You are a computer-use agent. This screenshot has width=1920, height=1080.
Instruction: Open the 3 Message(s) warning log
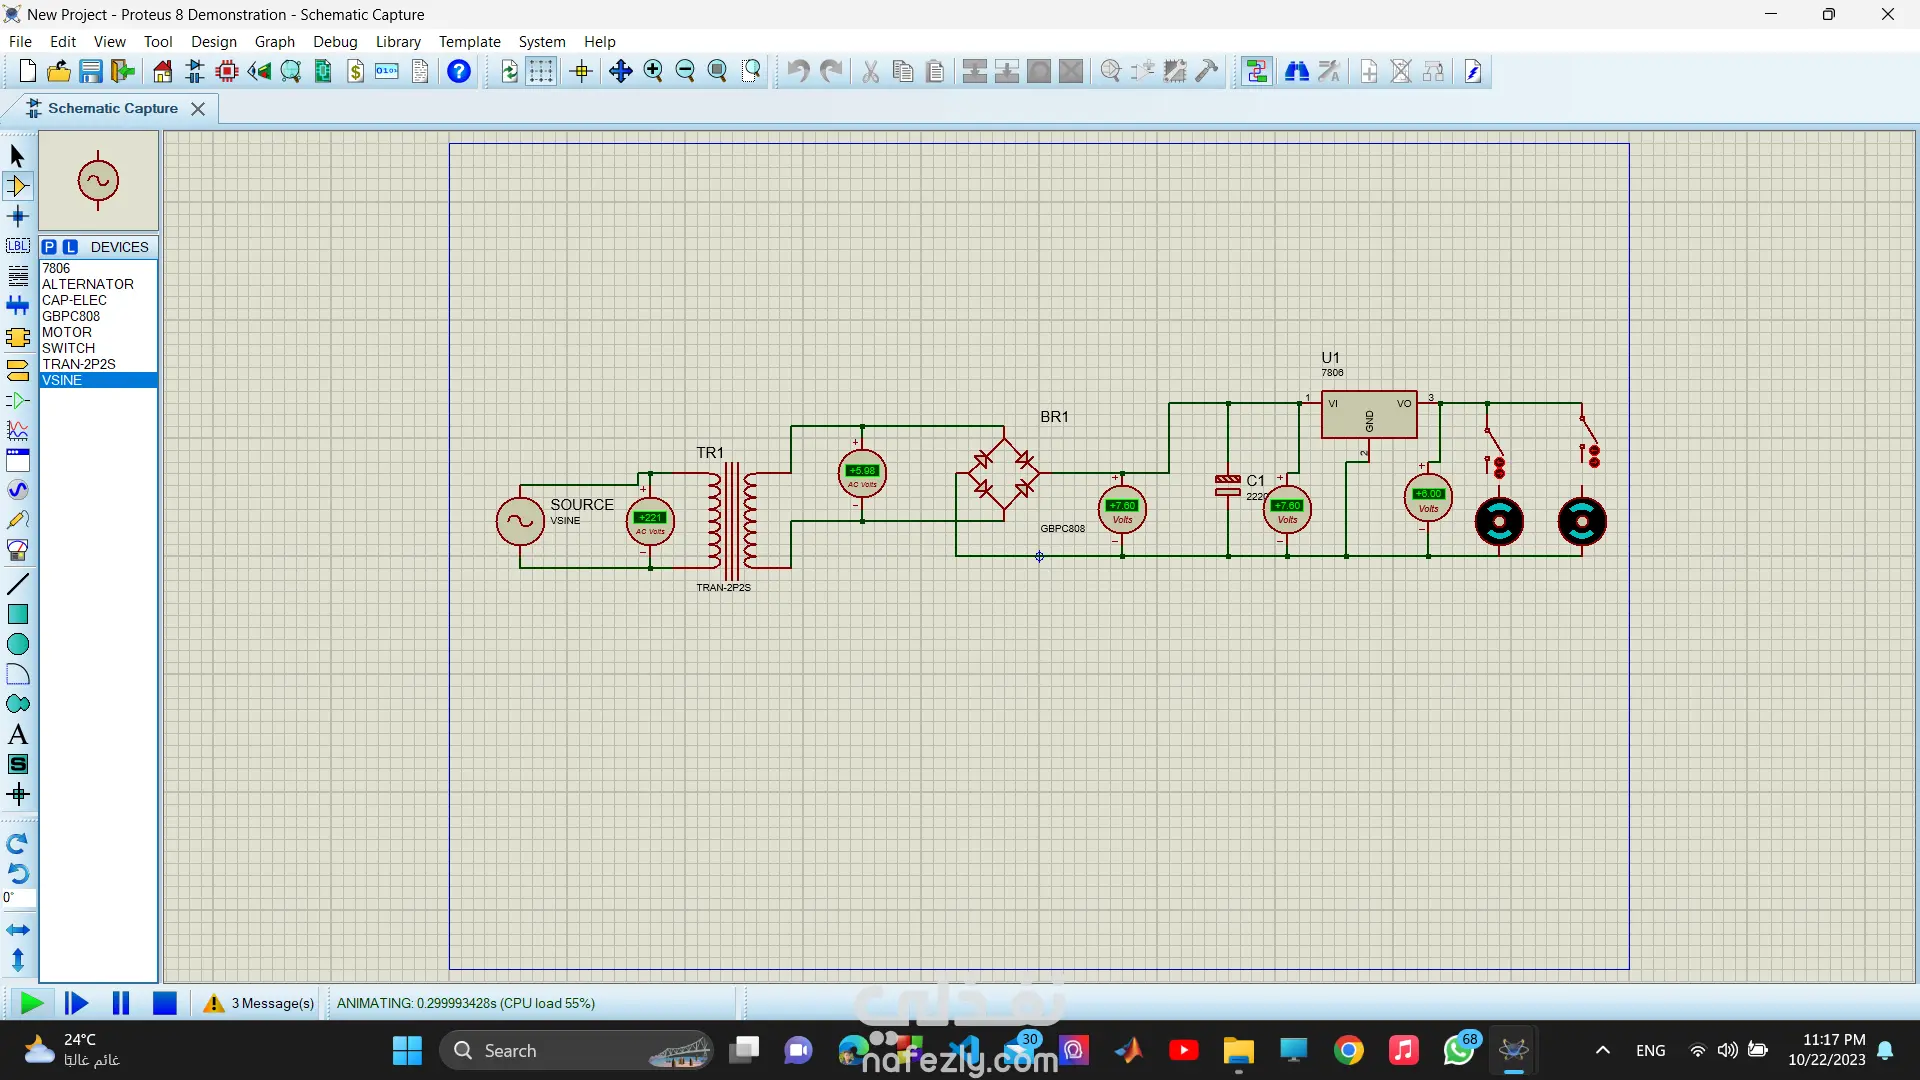259,1003
